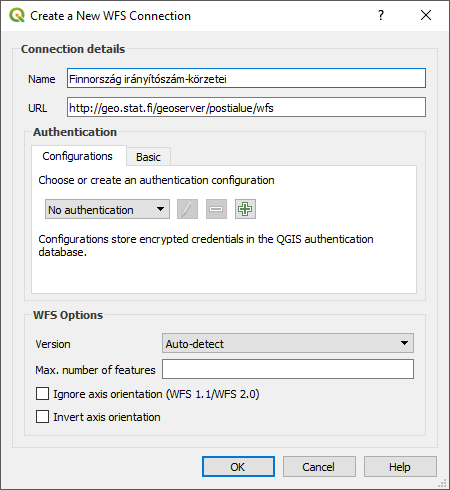Close the WFS Connection dialog

coord(426,15)
